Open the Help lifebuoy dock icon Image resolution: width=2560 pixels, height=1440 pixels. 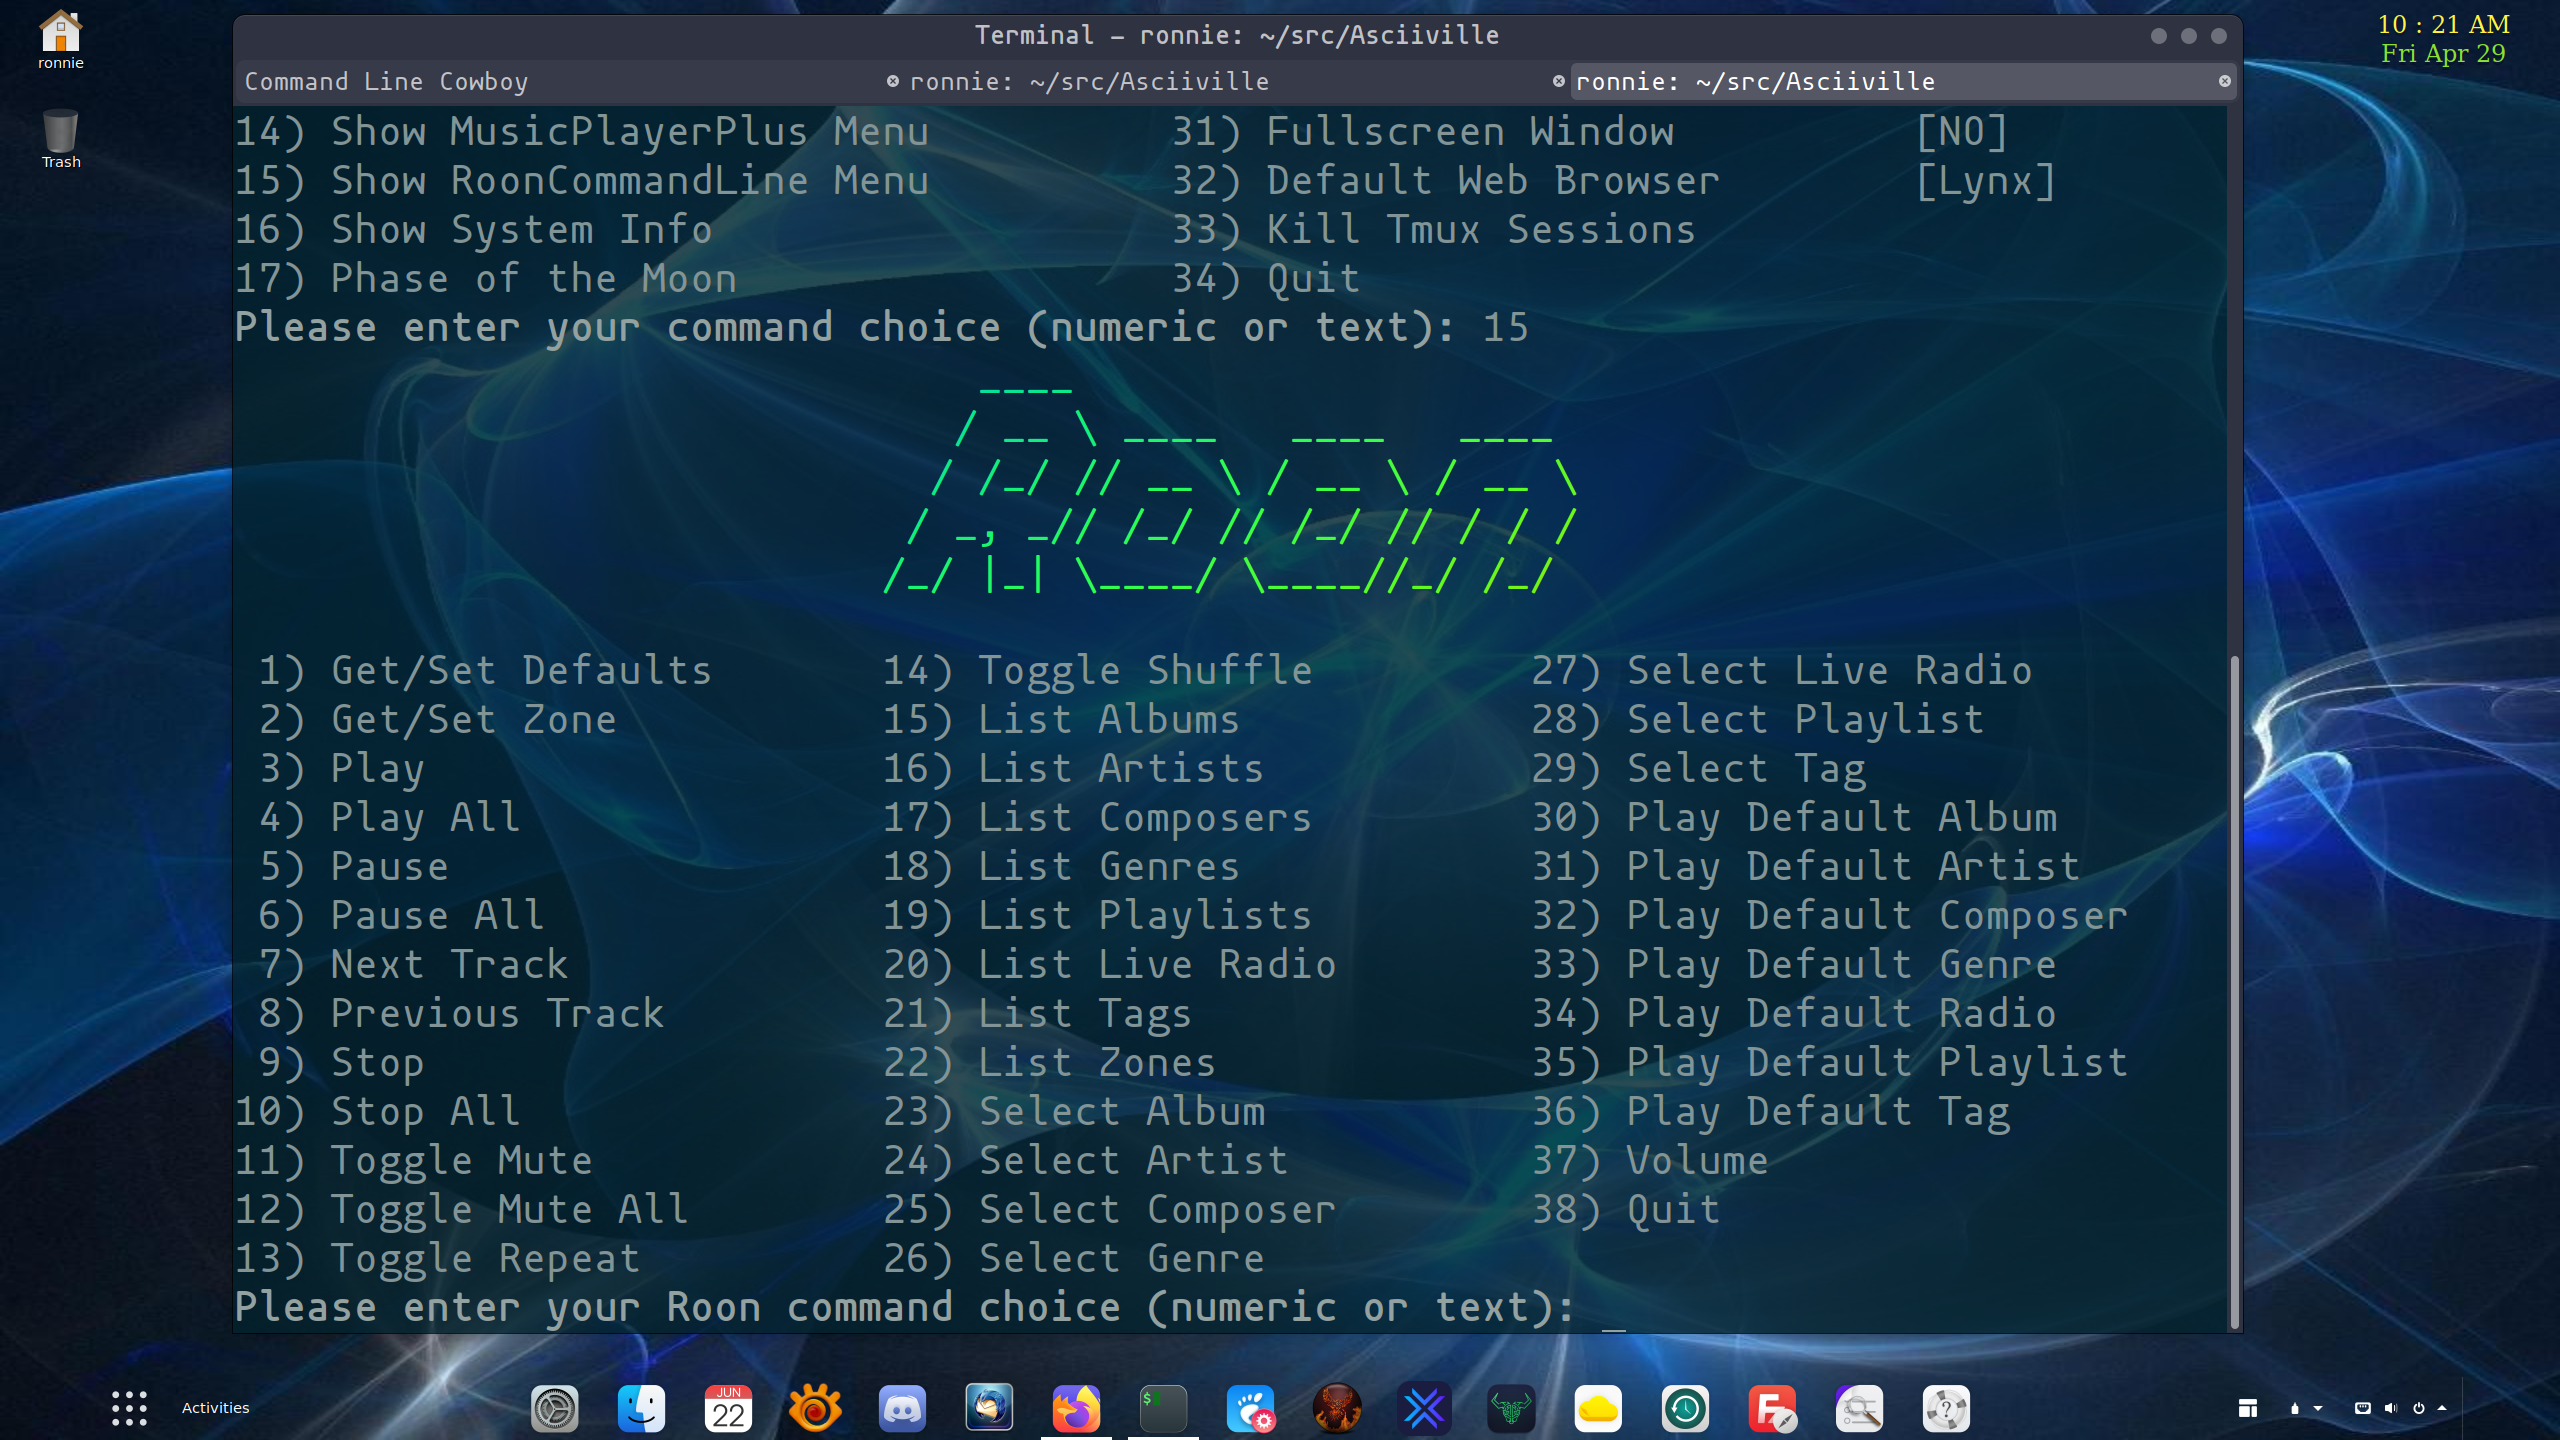pos(1946,1409)
